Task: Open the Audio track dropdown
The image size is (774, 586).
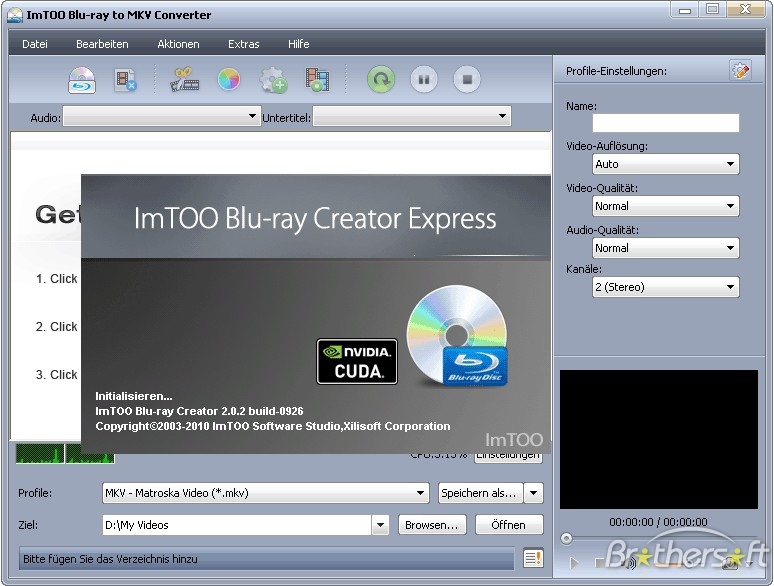Action: pyautogui.click(x=162, y=117)
